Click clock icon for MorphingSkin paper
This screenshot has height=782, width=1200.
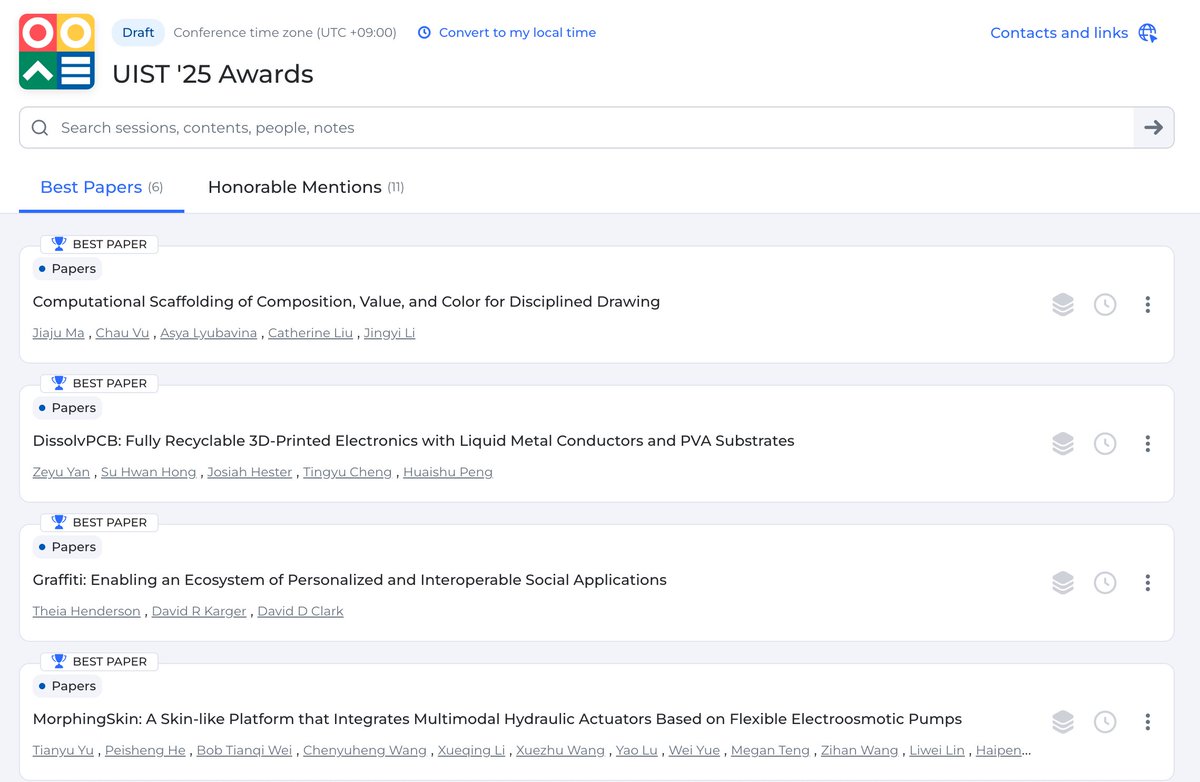coord(1105,722)
